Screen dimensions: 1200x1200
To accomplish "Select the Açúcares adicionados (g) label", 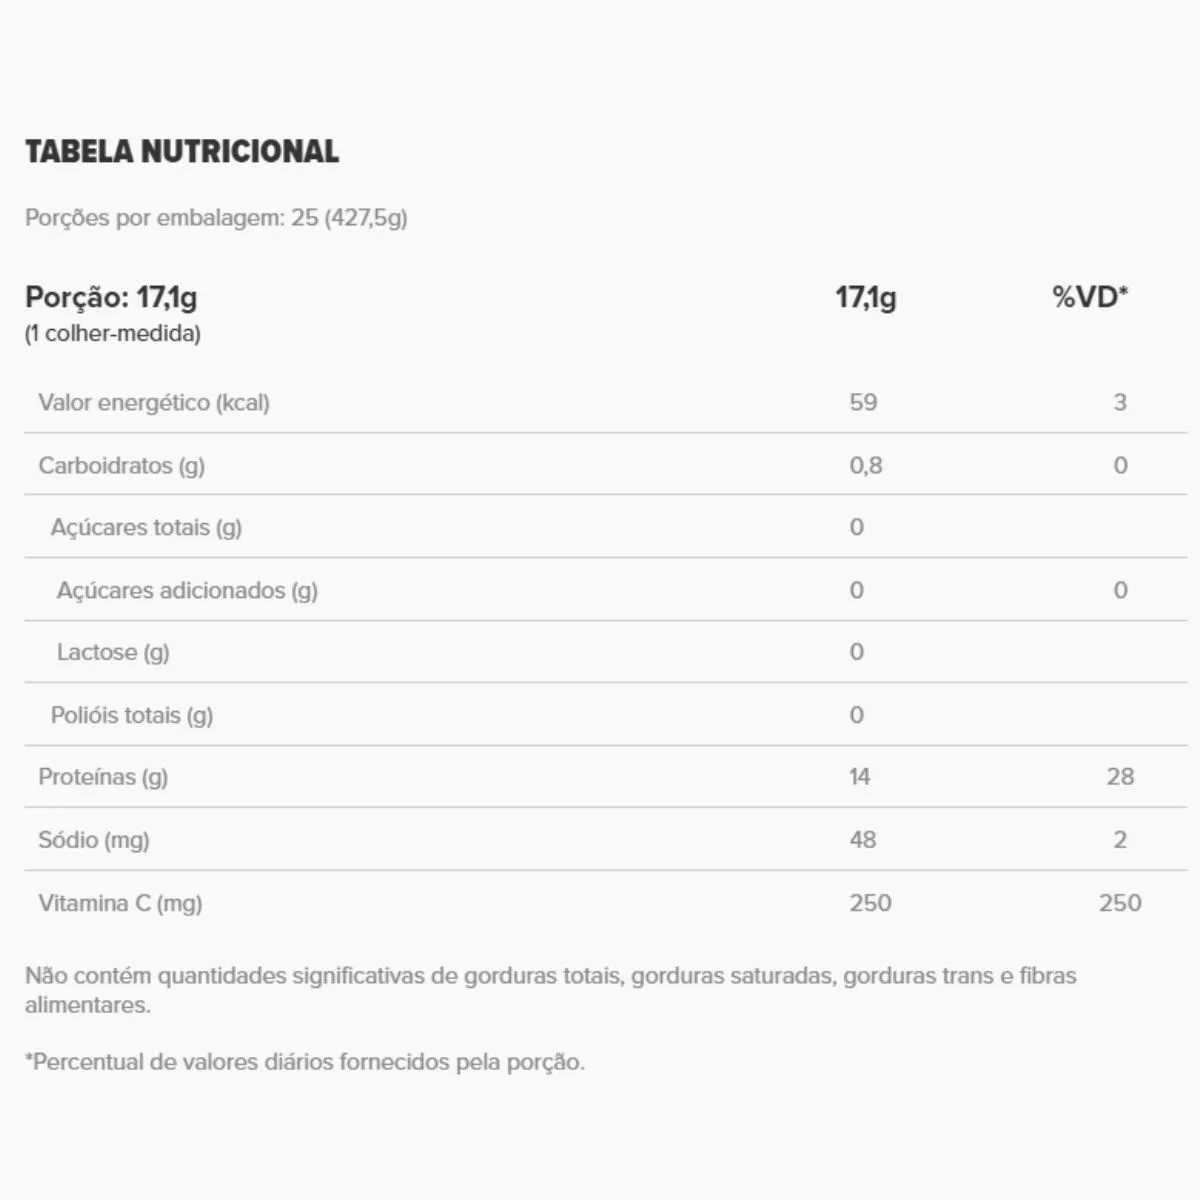I will point(187,591).
